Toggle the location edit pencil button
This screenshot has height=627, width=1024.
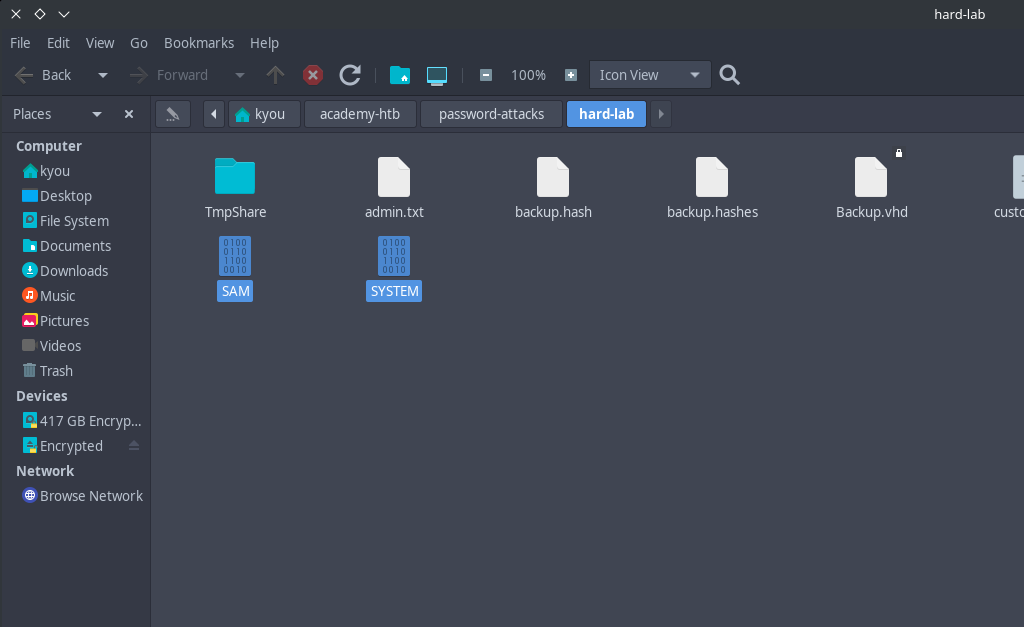pyautogui.click(x=172, y=114)
